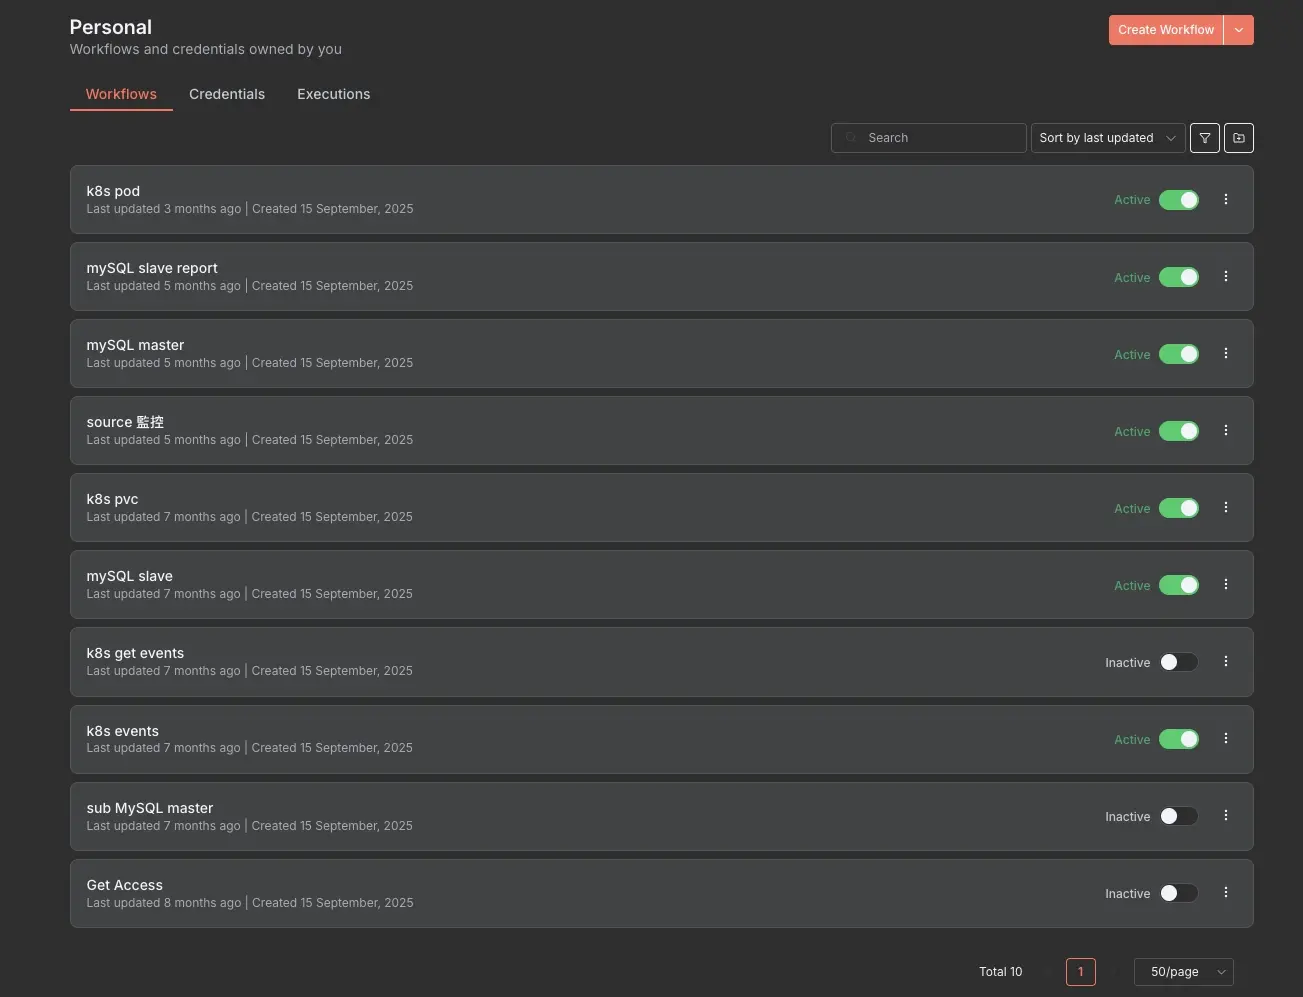This screenshot has height=997, width=1303.
Task: Open actions menu for source 監控
Action: 1225,430
